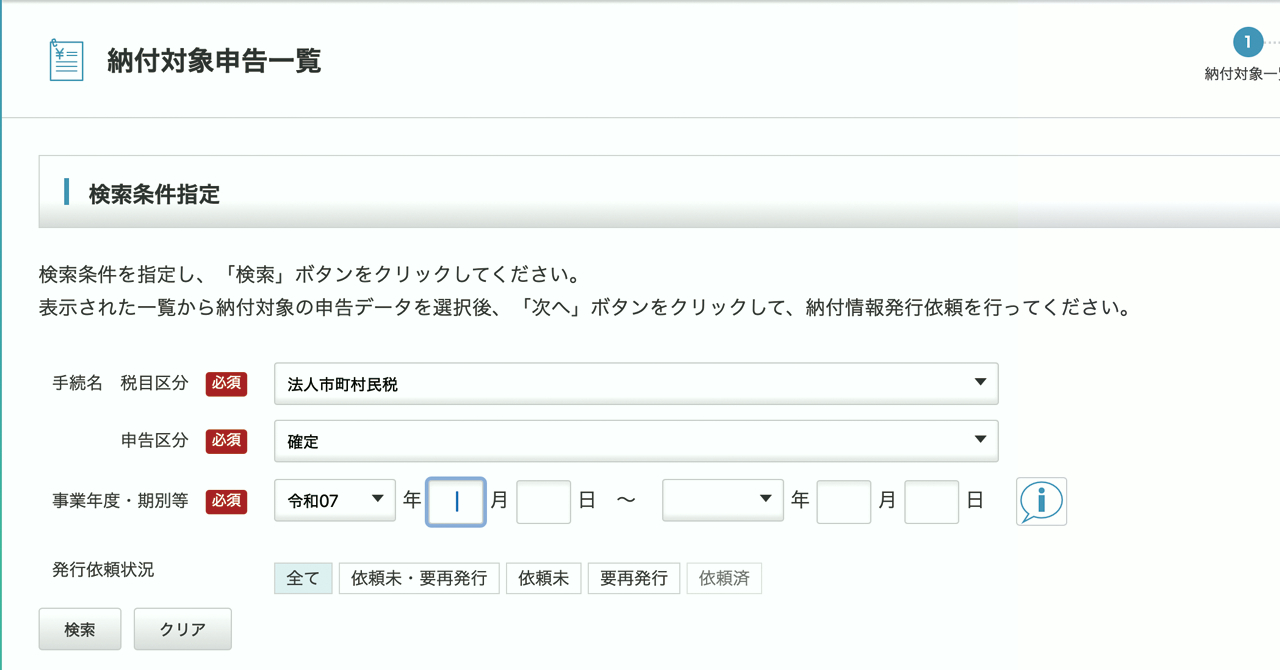Screen dimensions: 1280x670
Task: Click the information speech-bubble icon
Action: (x=1041, y=500)
